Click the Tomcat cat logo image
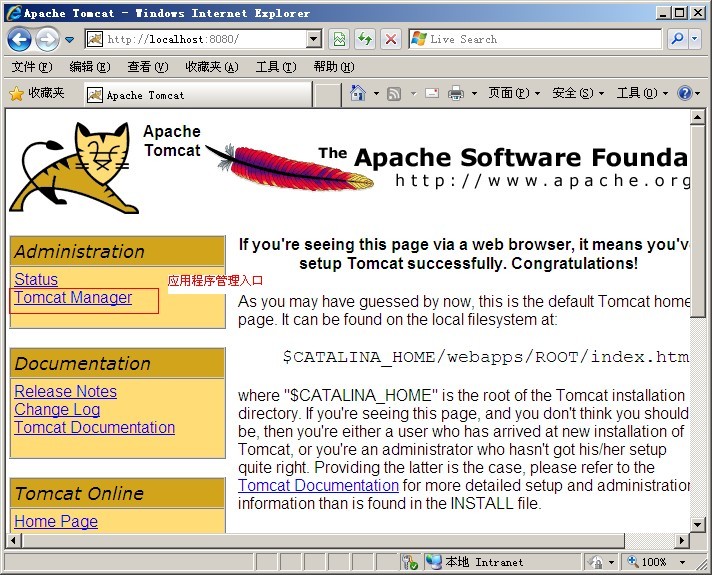Screen dimensions: 712x575 [74, 168]
